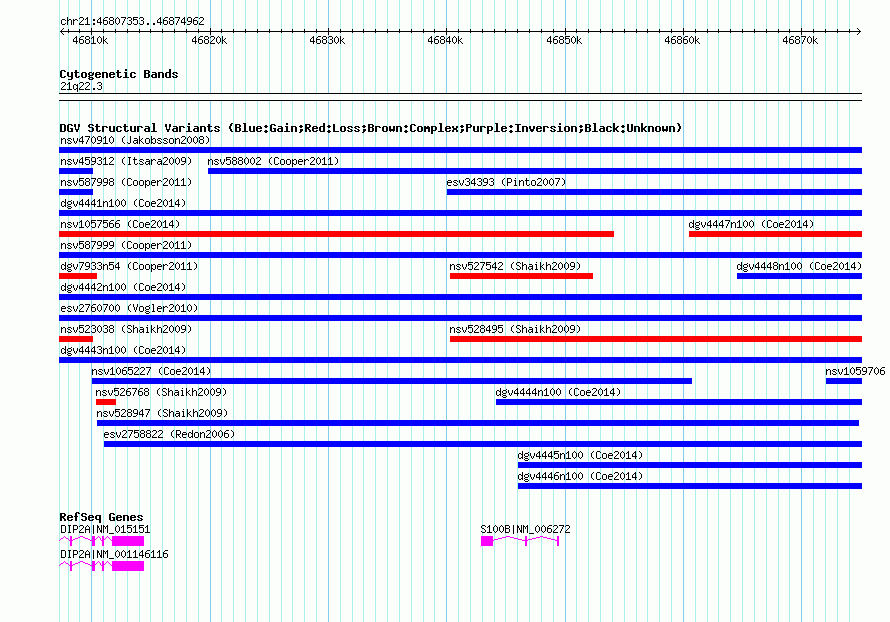Screen dimensions: 890x622
Task: Select the dgv4445n100 blue bar
Action: tap(690, 465)
